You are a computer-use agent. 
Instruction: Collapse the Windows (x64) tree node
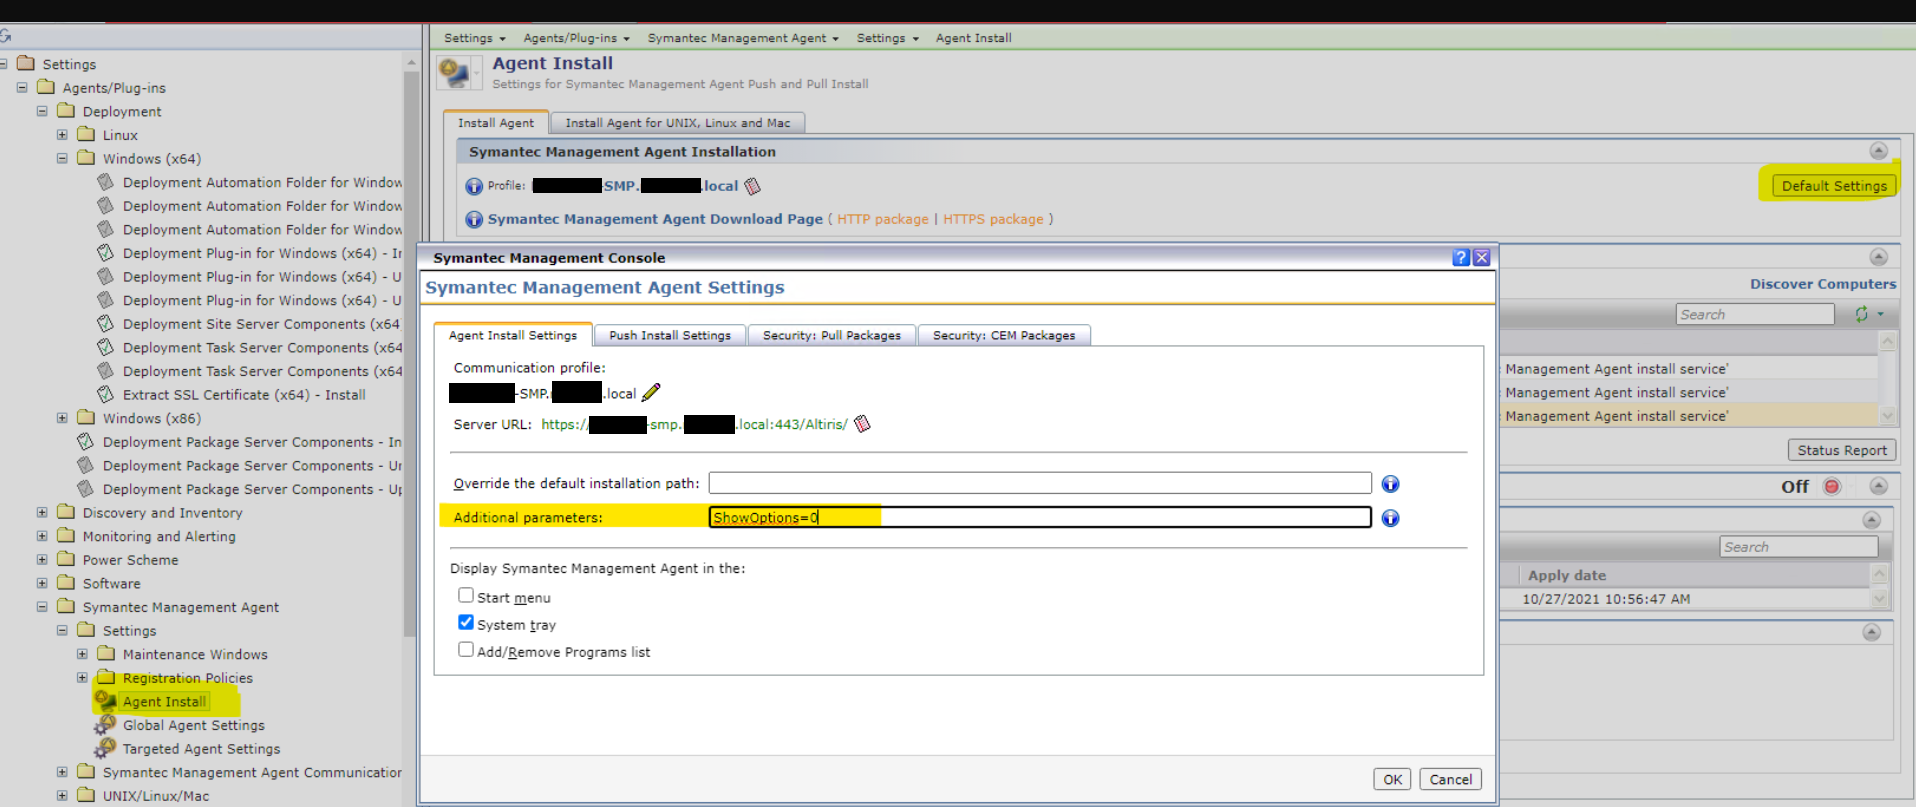[x=62, y=158]
